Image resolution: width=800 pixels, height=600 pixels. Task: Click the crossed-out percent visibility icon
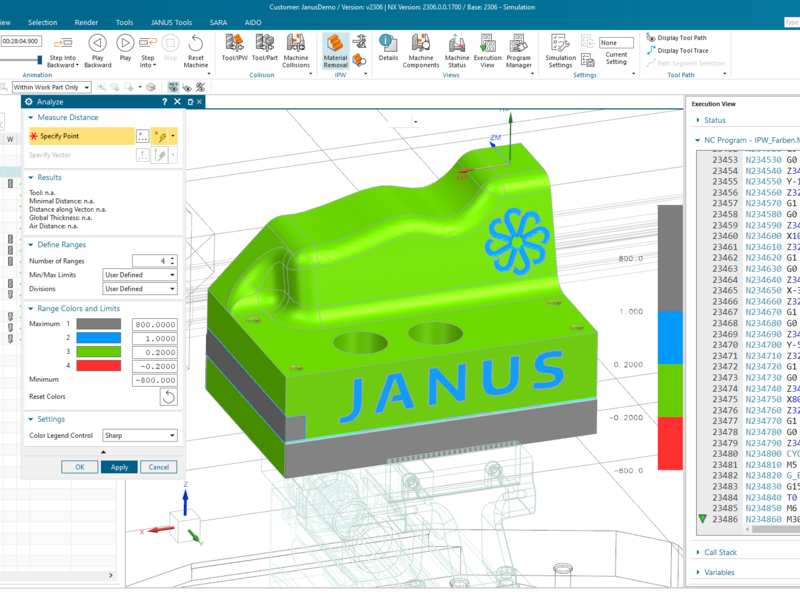201,88
